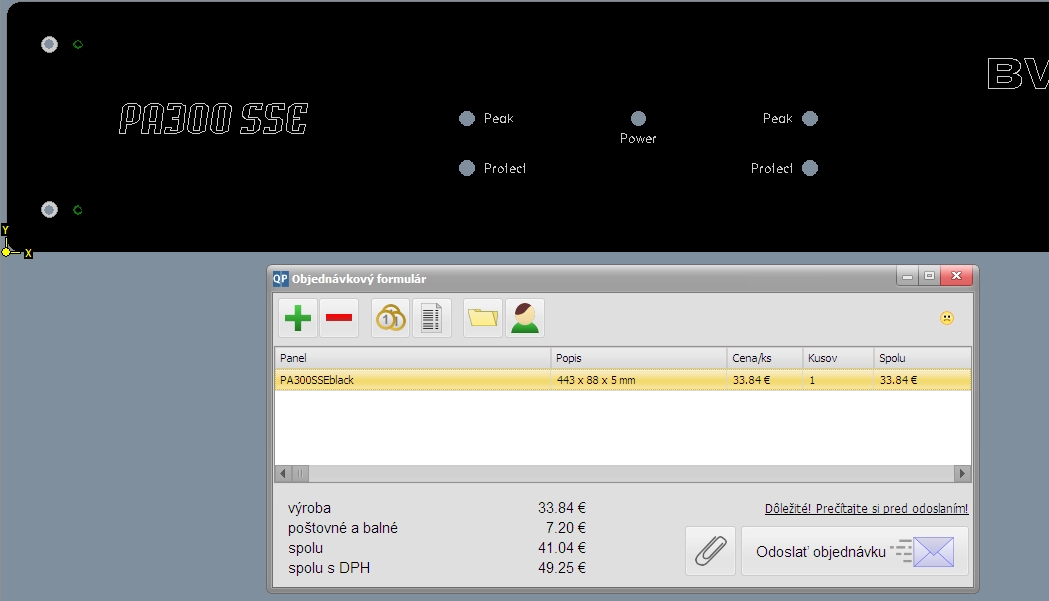Viewport: 1049px width, 601px height.
Task: Click the Kusov column header
Action: tap(838, 358)
